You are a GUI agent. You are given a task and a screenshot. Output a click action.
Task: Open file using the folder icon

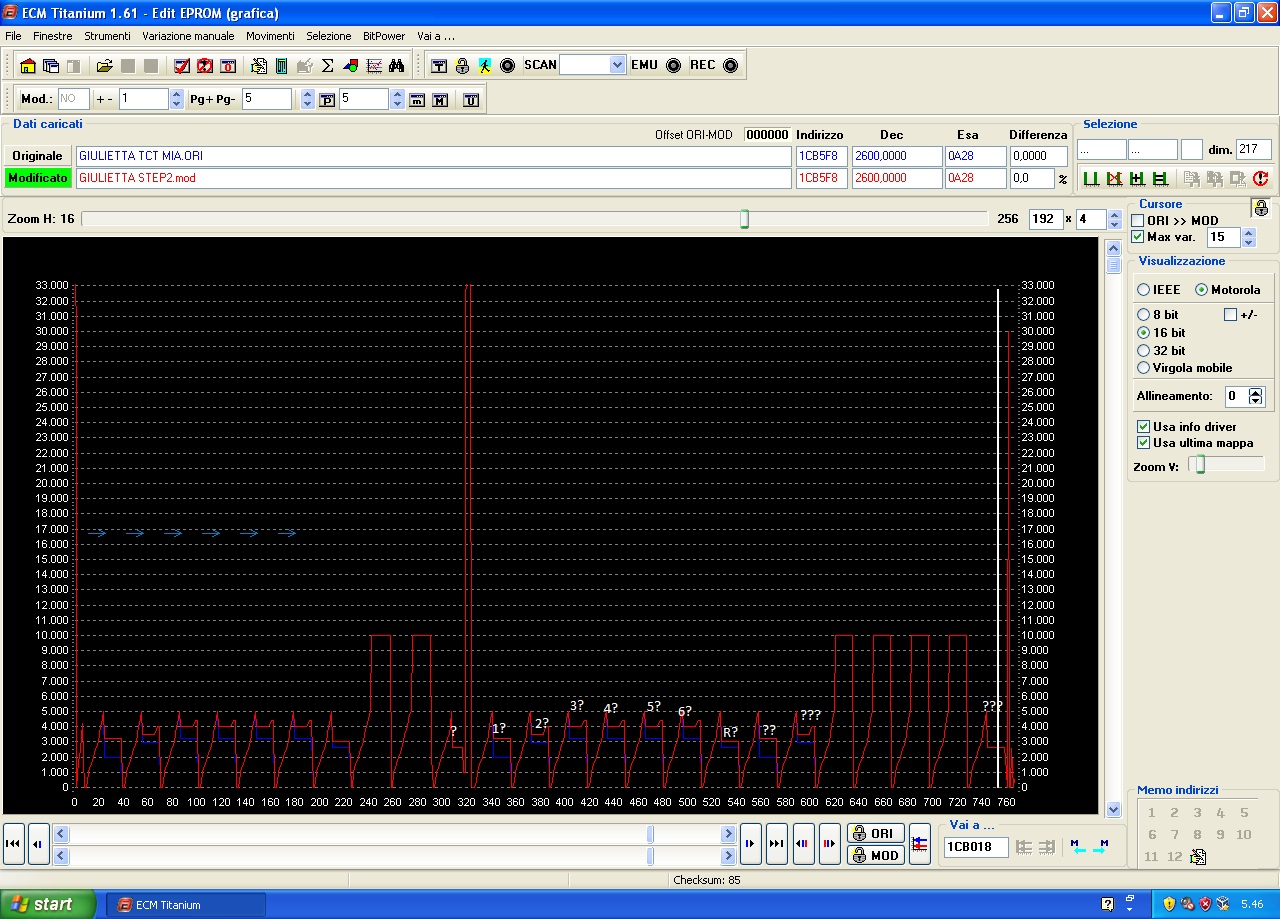[x=104, y=66]
